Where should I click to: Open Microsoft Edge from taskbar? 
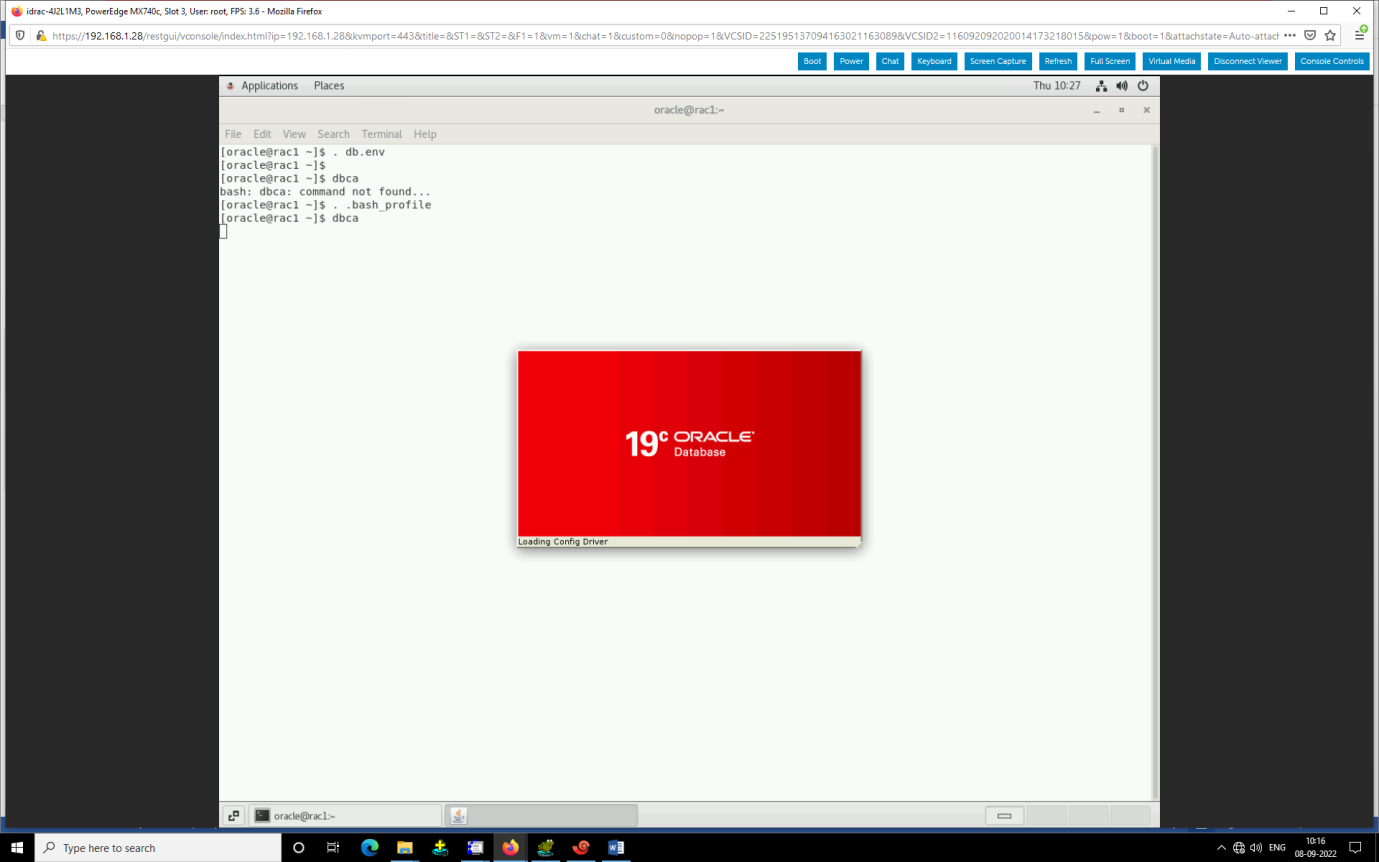pyautogui.click(x=369, y=847)
